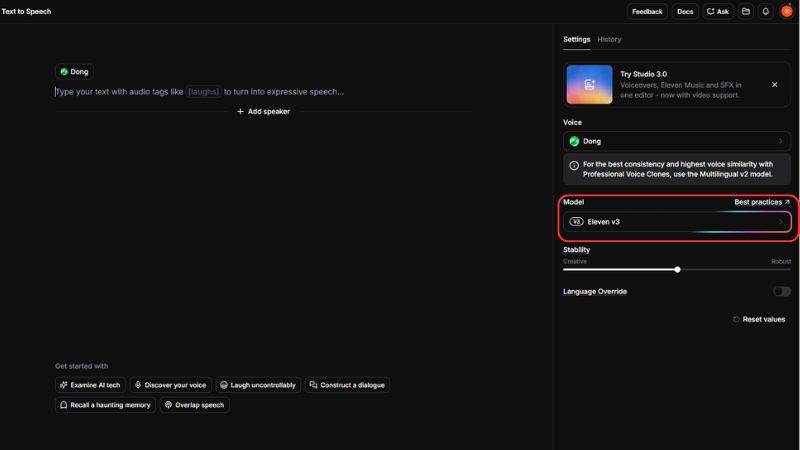Open the Eleven v3 model selector
This screenshot has width=800, height=450.
coord(677,221)
